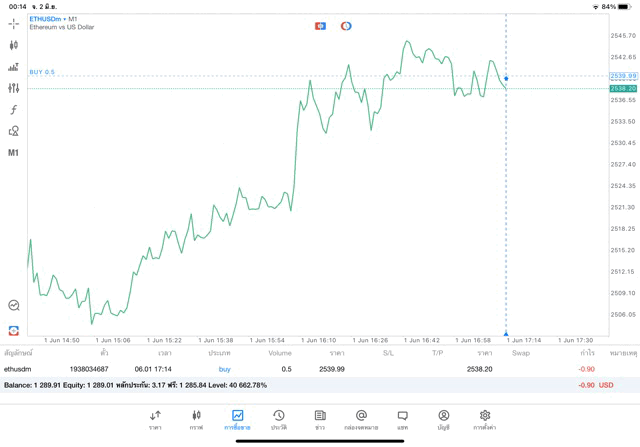Viewport: 640px width, 447px height.
Task: Change chart type using the candlestick icon
Action: pos(14,45)
